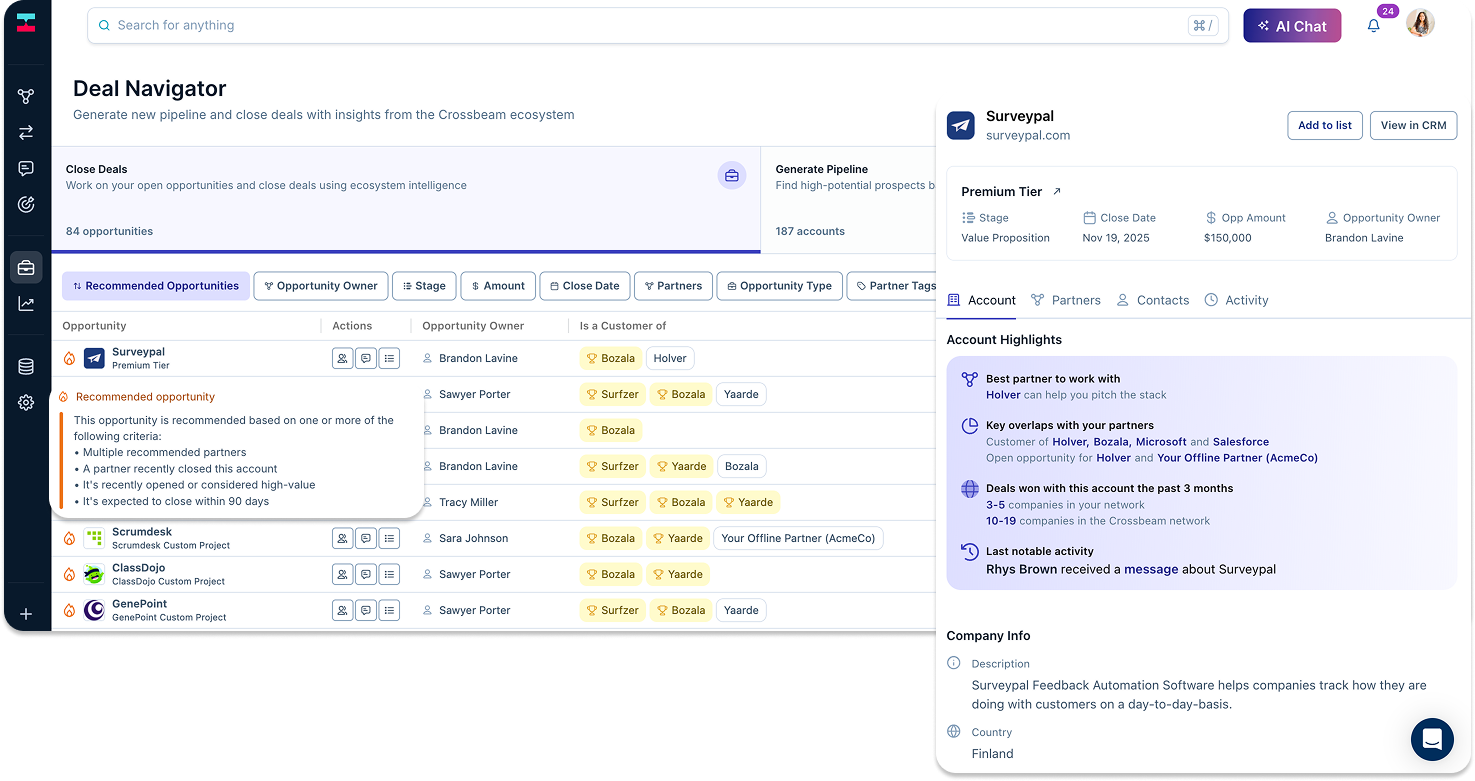
Task: Click the list action icon in GenePoint row
Action: [x=390, y=610]
